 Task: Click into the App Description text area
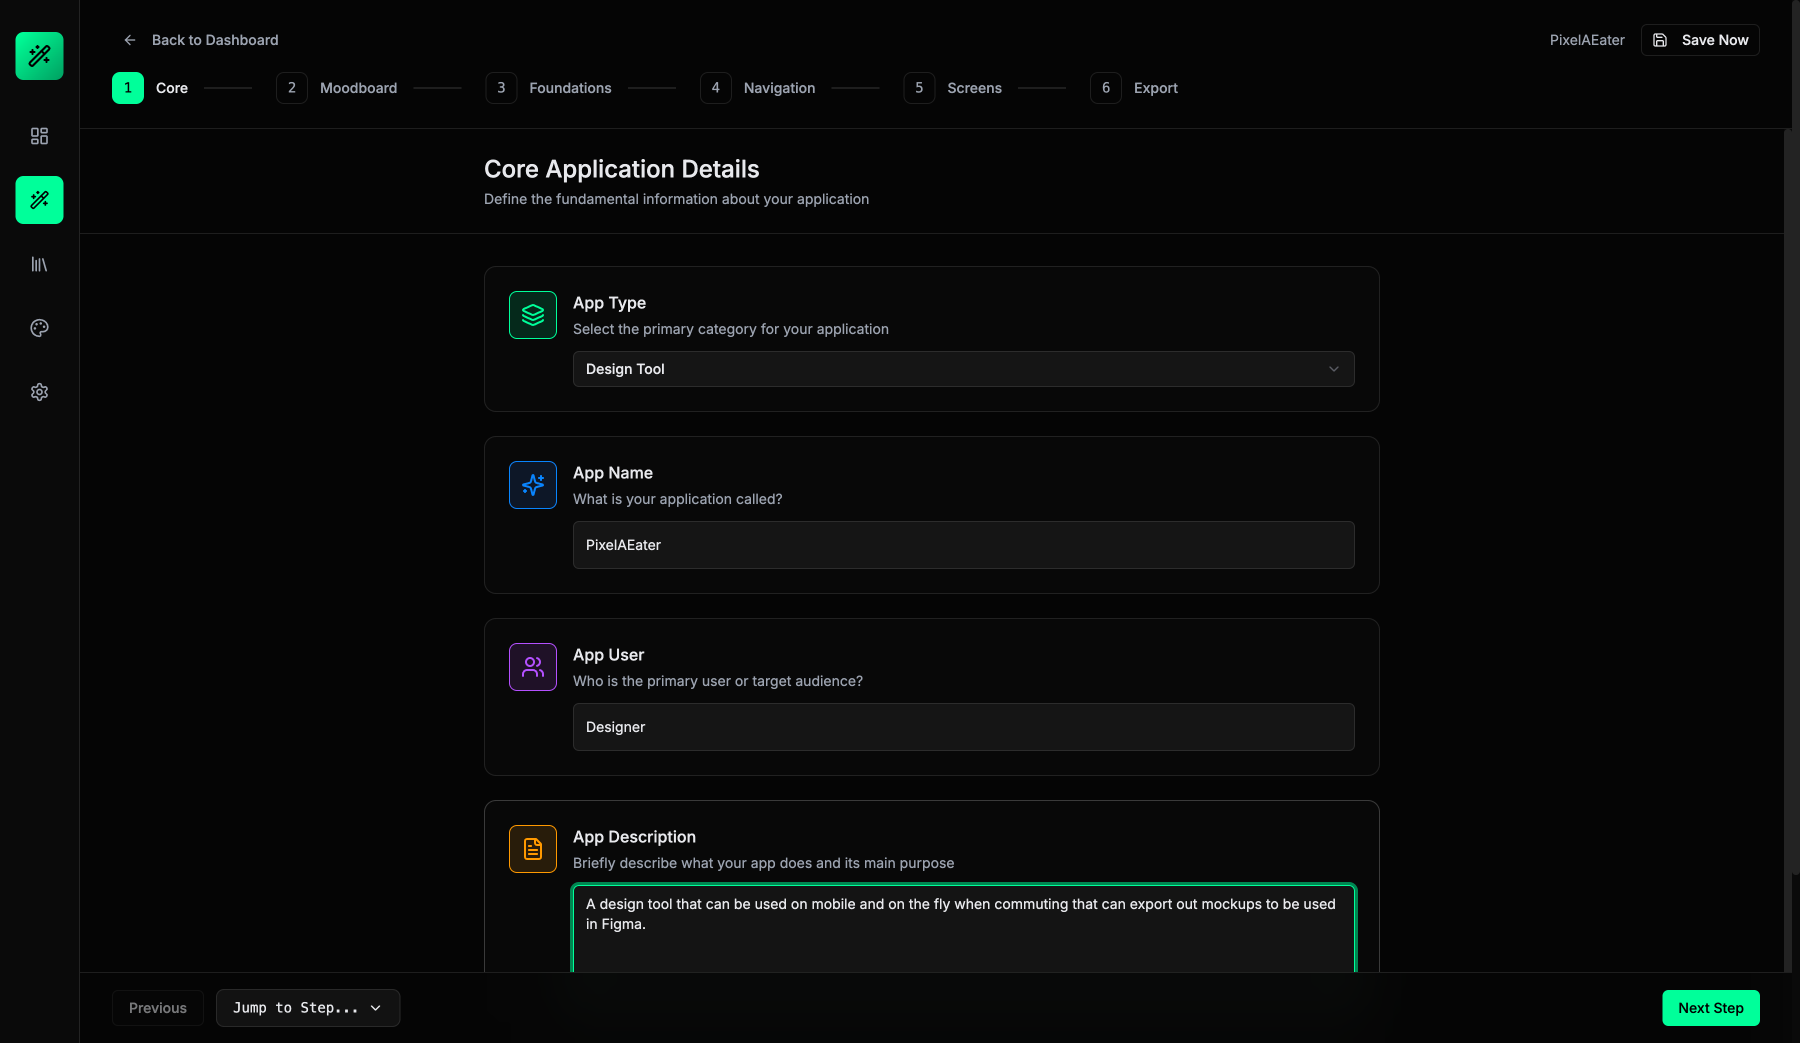(x=964, y=928)
